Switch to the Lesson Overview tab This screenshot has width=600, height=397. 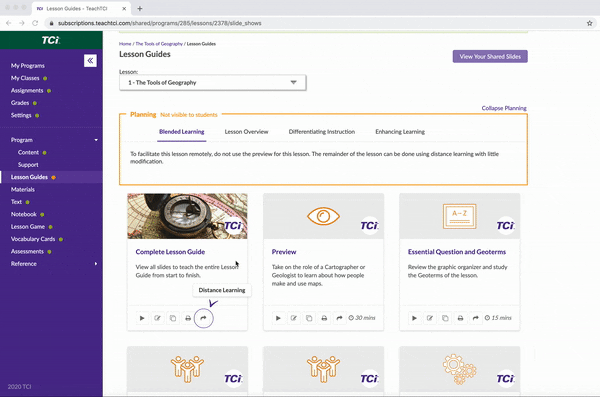point(246,132)
